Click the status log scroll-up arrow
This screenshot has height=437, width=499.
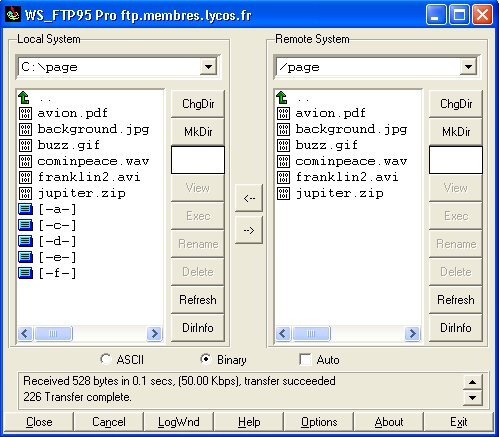472,382
